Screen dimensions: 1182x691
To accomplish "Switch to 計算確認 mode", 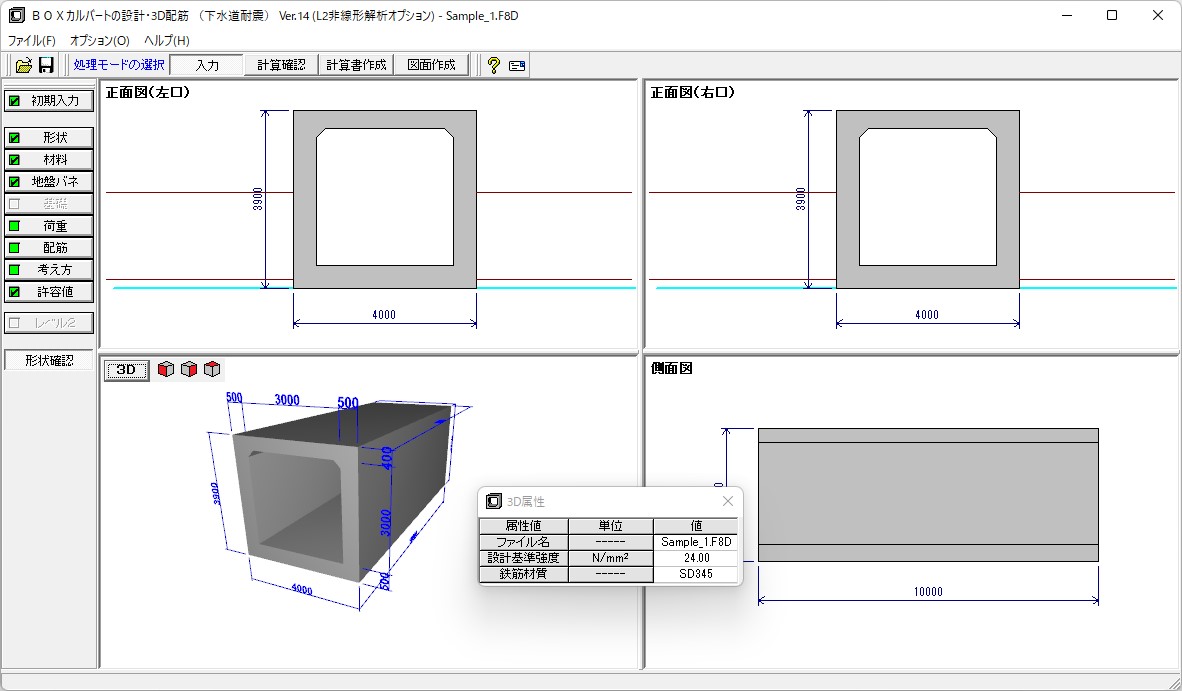I will [x=281, y=66].
